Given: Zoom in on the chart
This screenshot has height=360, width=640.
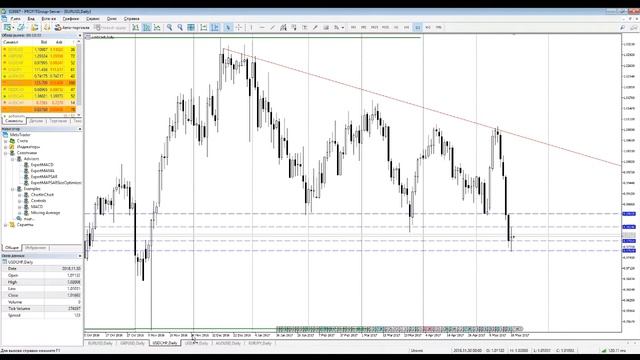Looking at the screenshot, I should 169,27.
